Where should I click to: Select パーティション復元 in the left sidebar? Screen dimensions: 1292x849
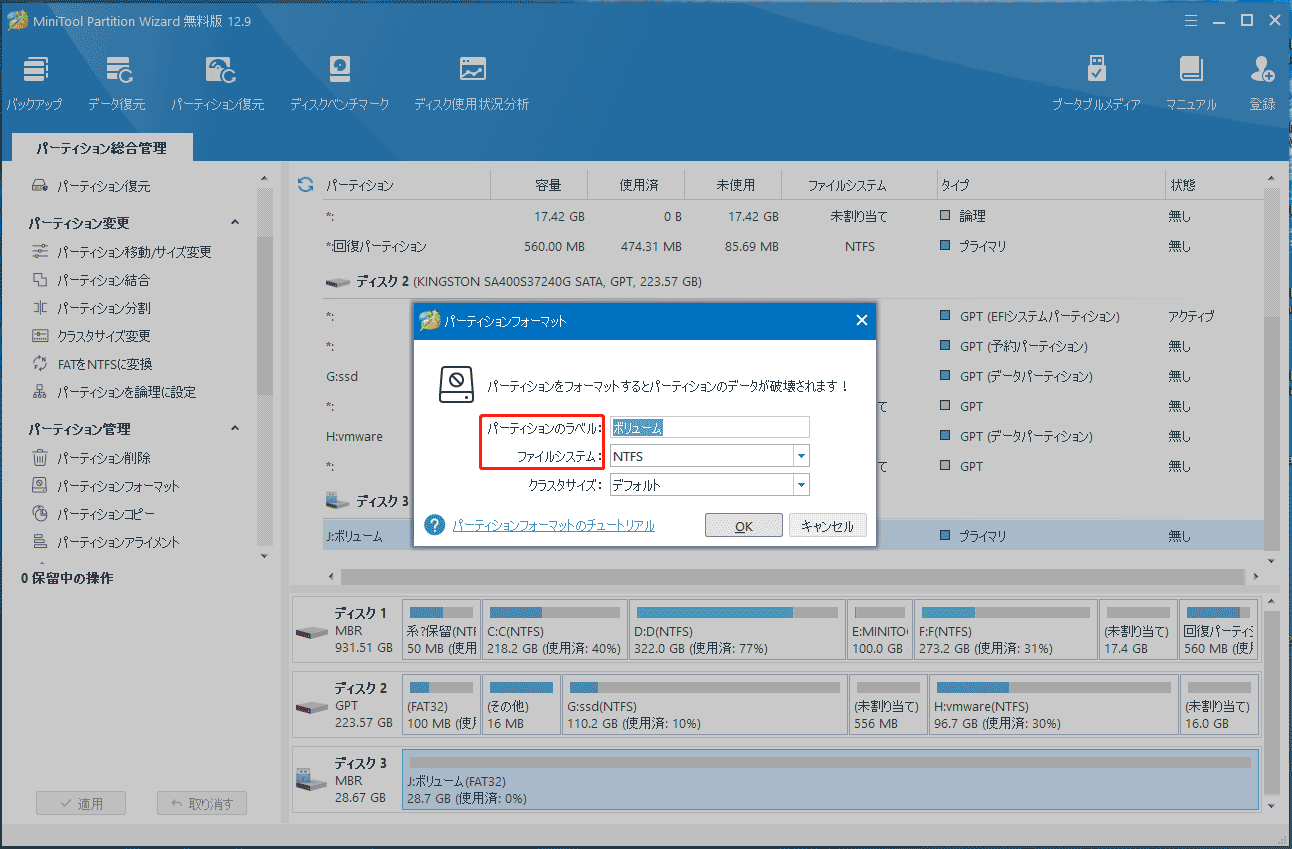click(x=104, y=186)
